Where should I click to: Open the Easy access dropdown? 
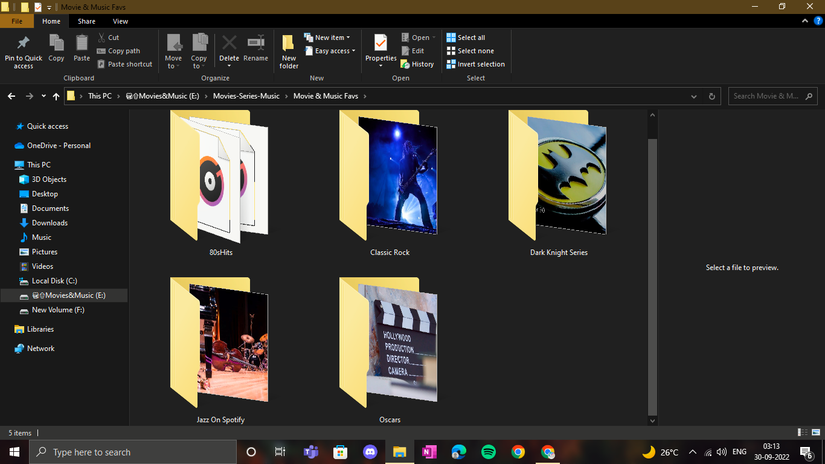tap(330, 51)
